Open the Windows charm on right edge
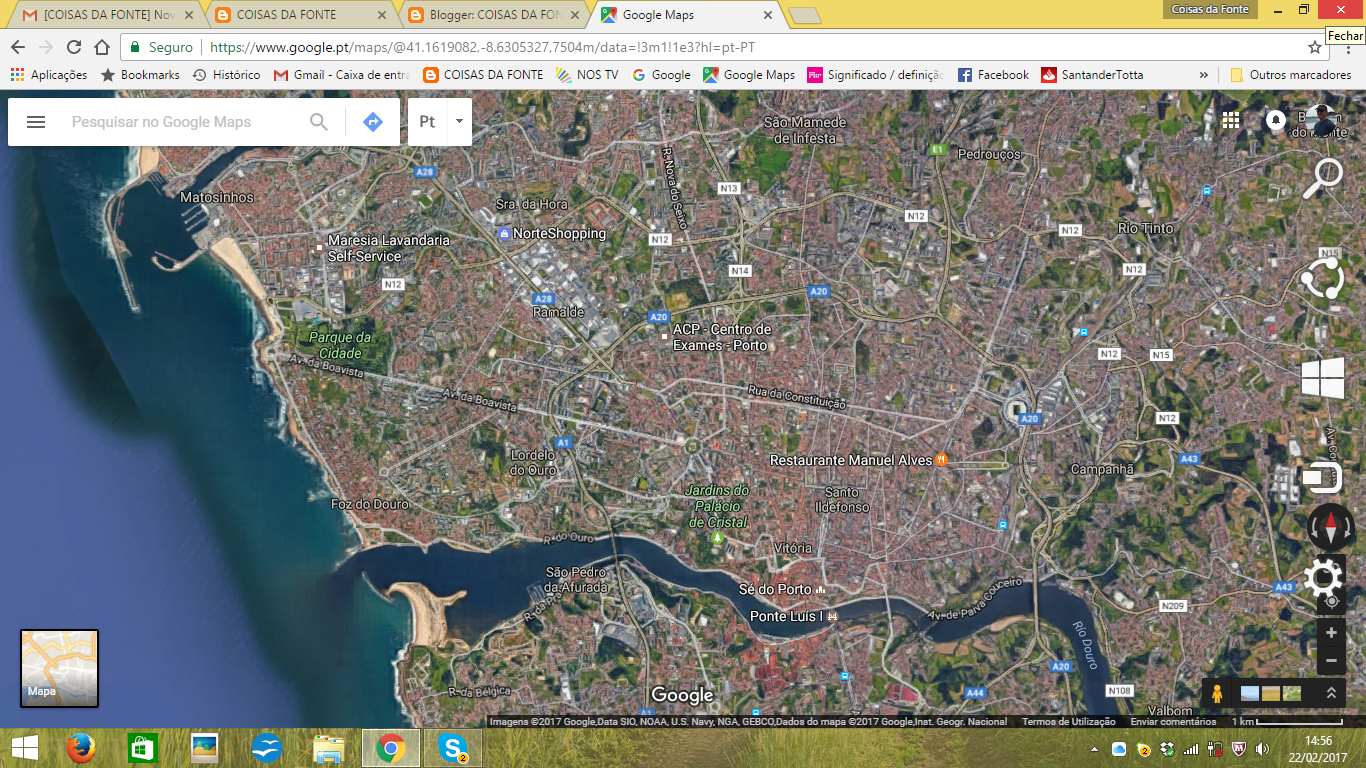 pos(1323,380)
